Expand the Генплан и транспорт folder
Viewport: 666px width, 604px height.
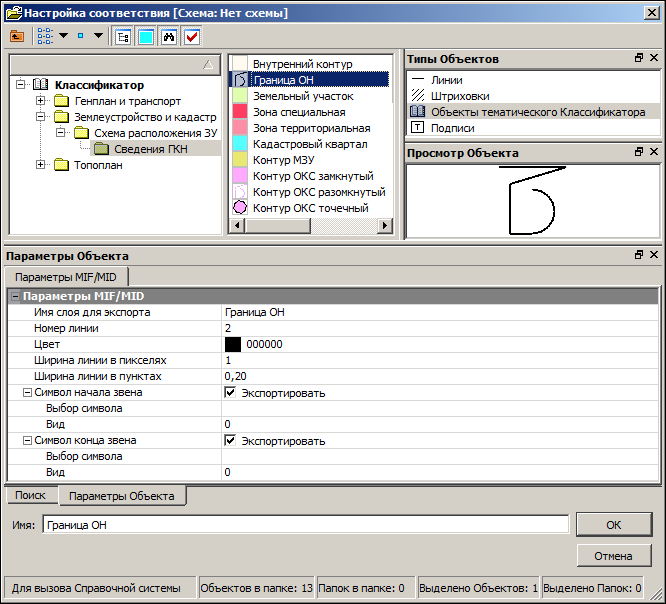[x=40, y=101]
